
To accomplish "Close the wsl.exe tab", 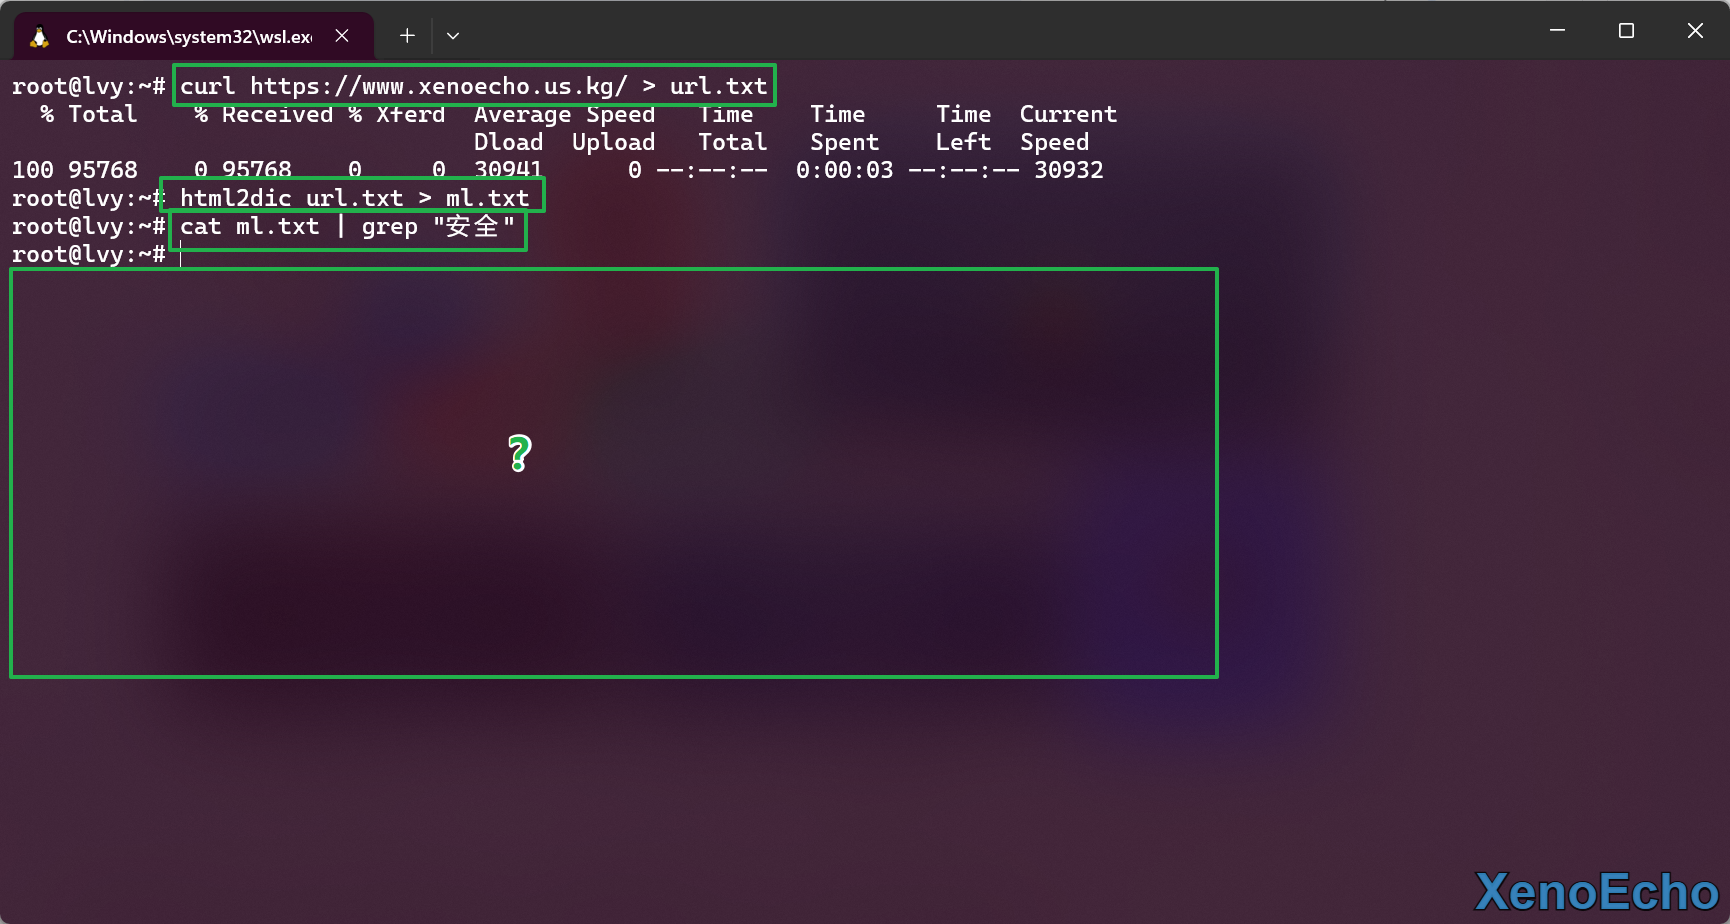I will [x=342, y=36].
